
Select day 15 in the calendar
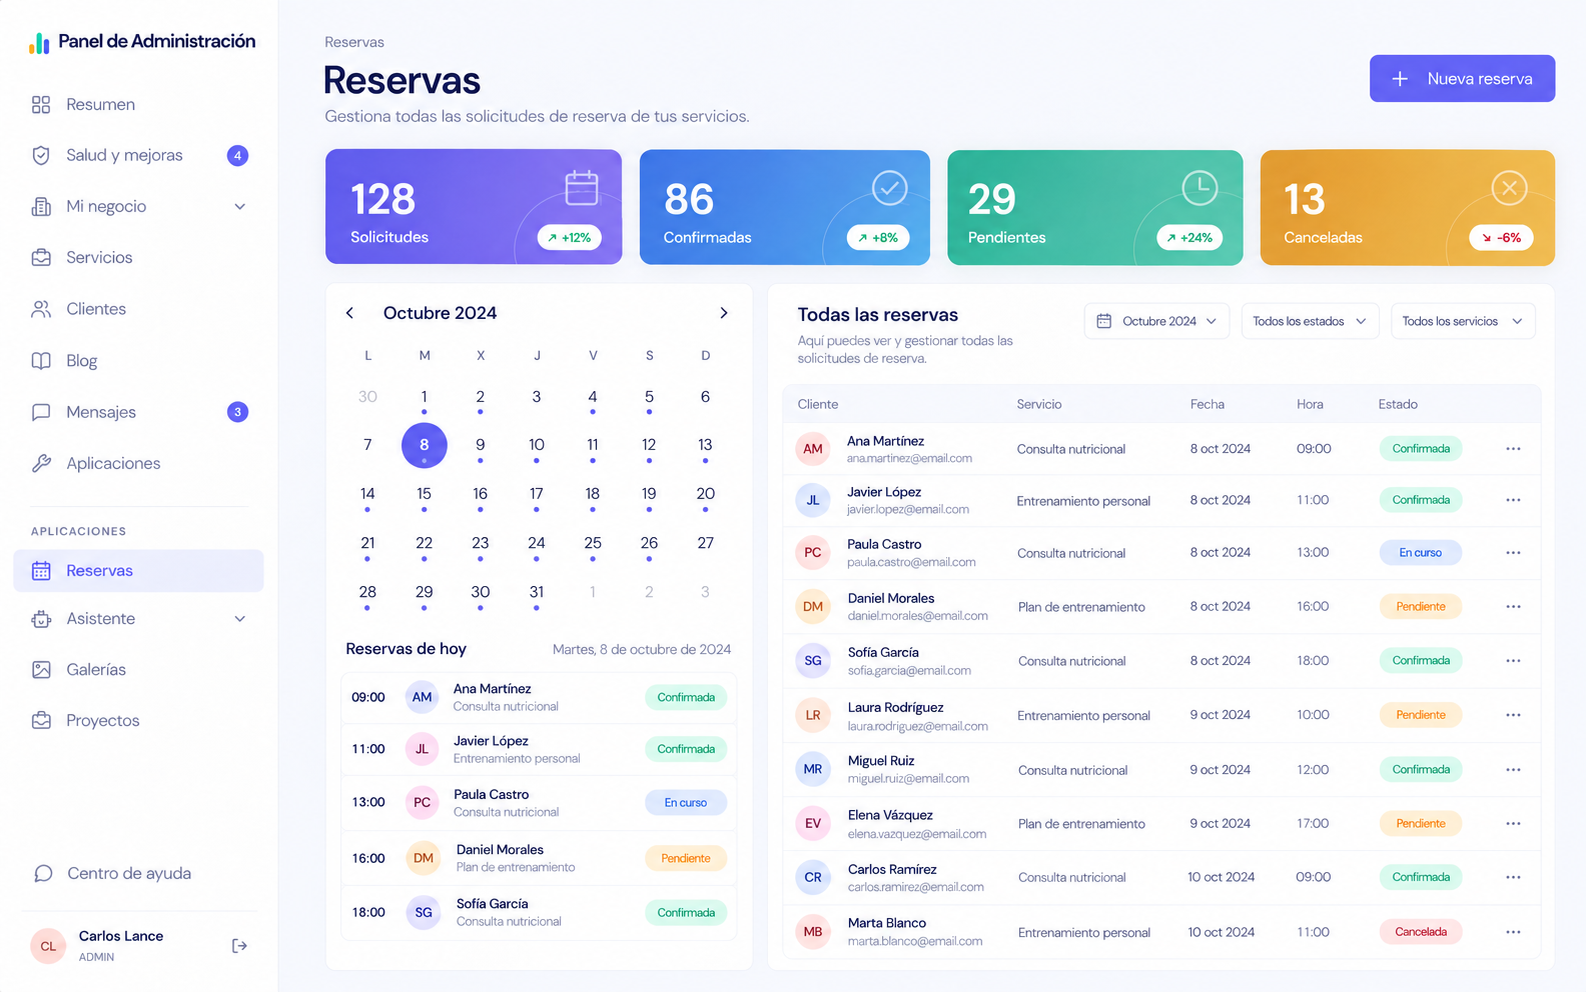tap(424, 494)
